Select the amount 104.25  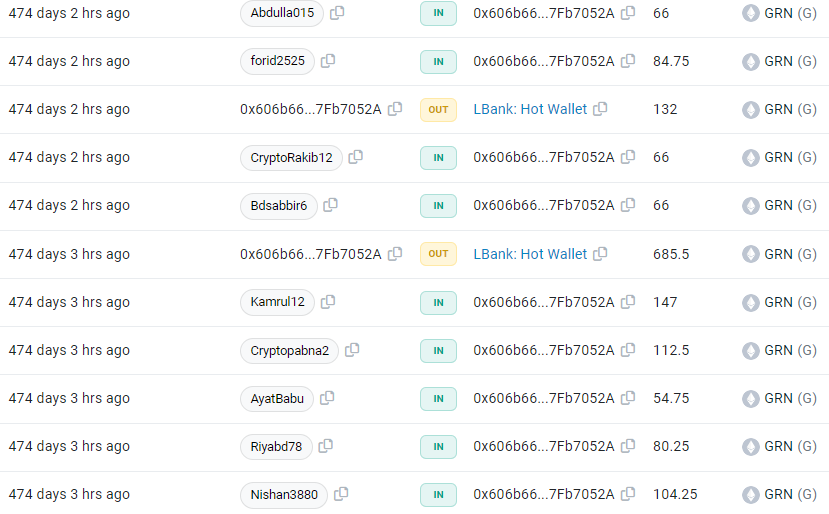click(x=675, y=495)
